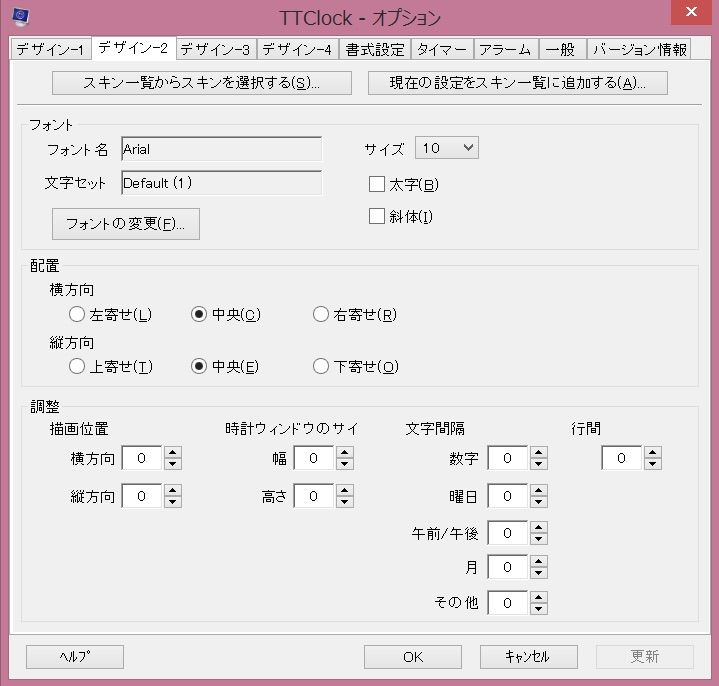Increase その他 spacing with up arrow
The image size is (719, 686).
539,597
